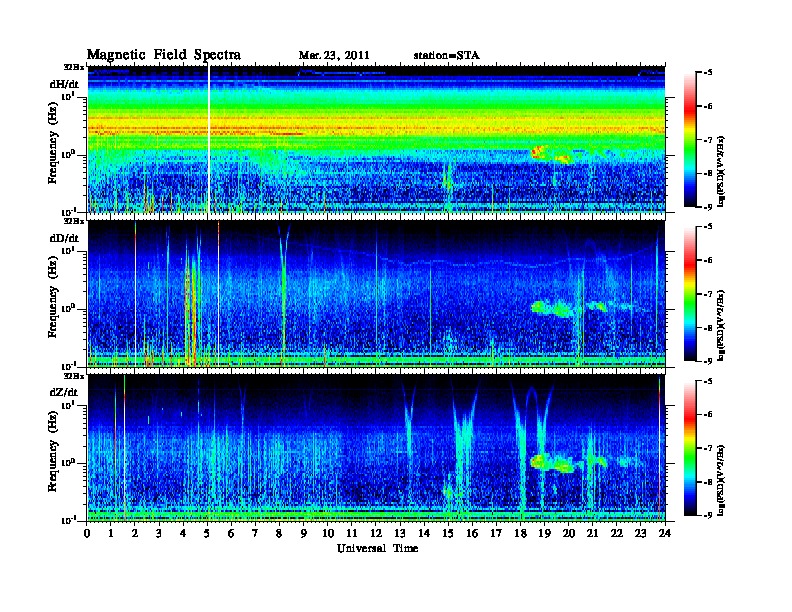Screen dimensions: 792x612
Task: Click the 10⁻¹ frequency tick of dZ/dt panel
Action: pos(69,520)
